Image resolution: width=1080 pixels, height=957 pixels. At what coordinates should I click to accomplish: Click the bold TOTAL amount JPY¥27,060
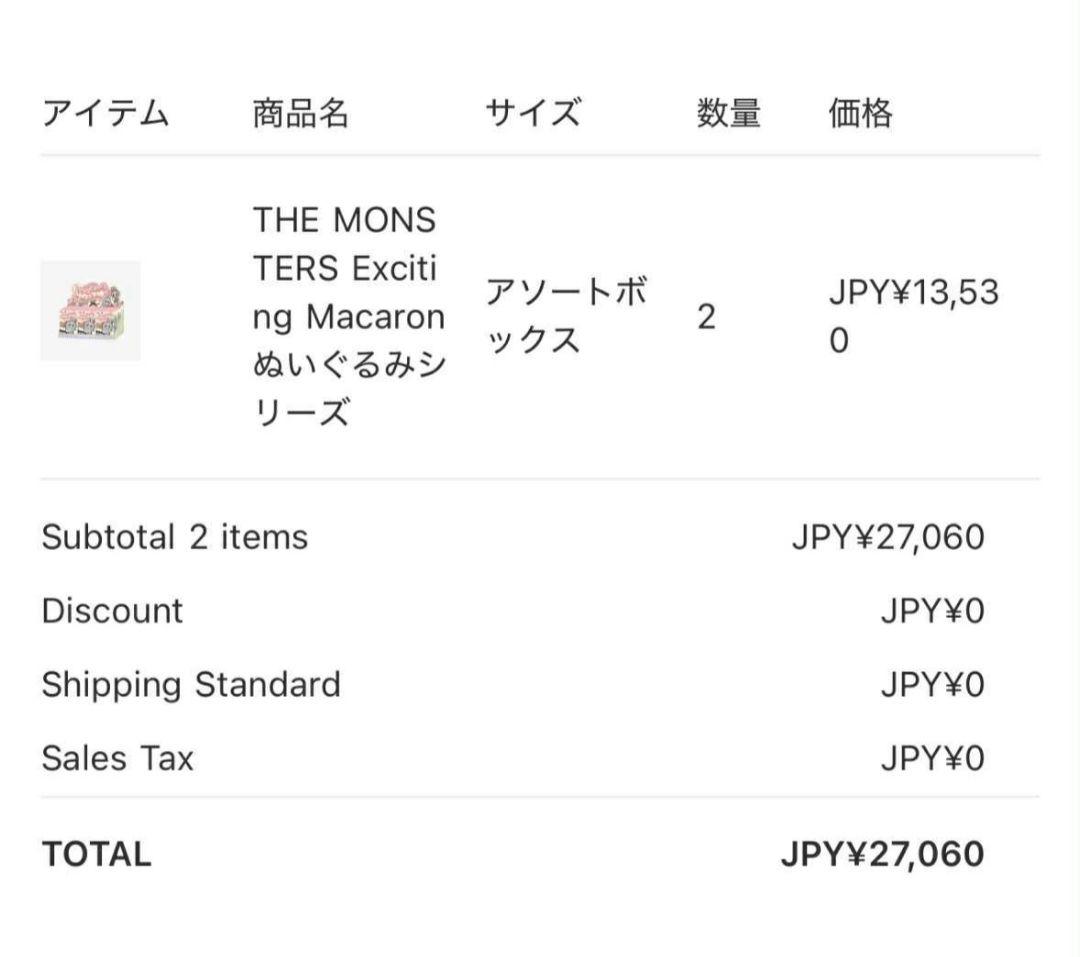(x=882, y=855)
